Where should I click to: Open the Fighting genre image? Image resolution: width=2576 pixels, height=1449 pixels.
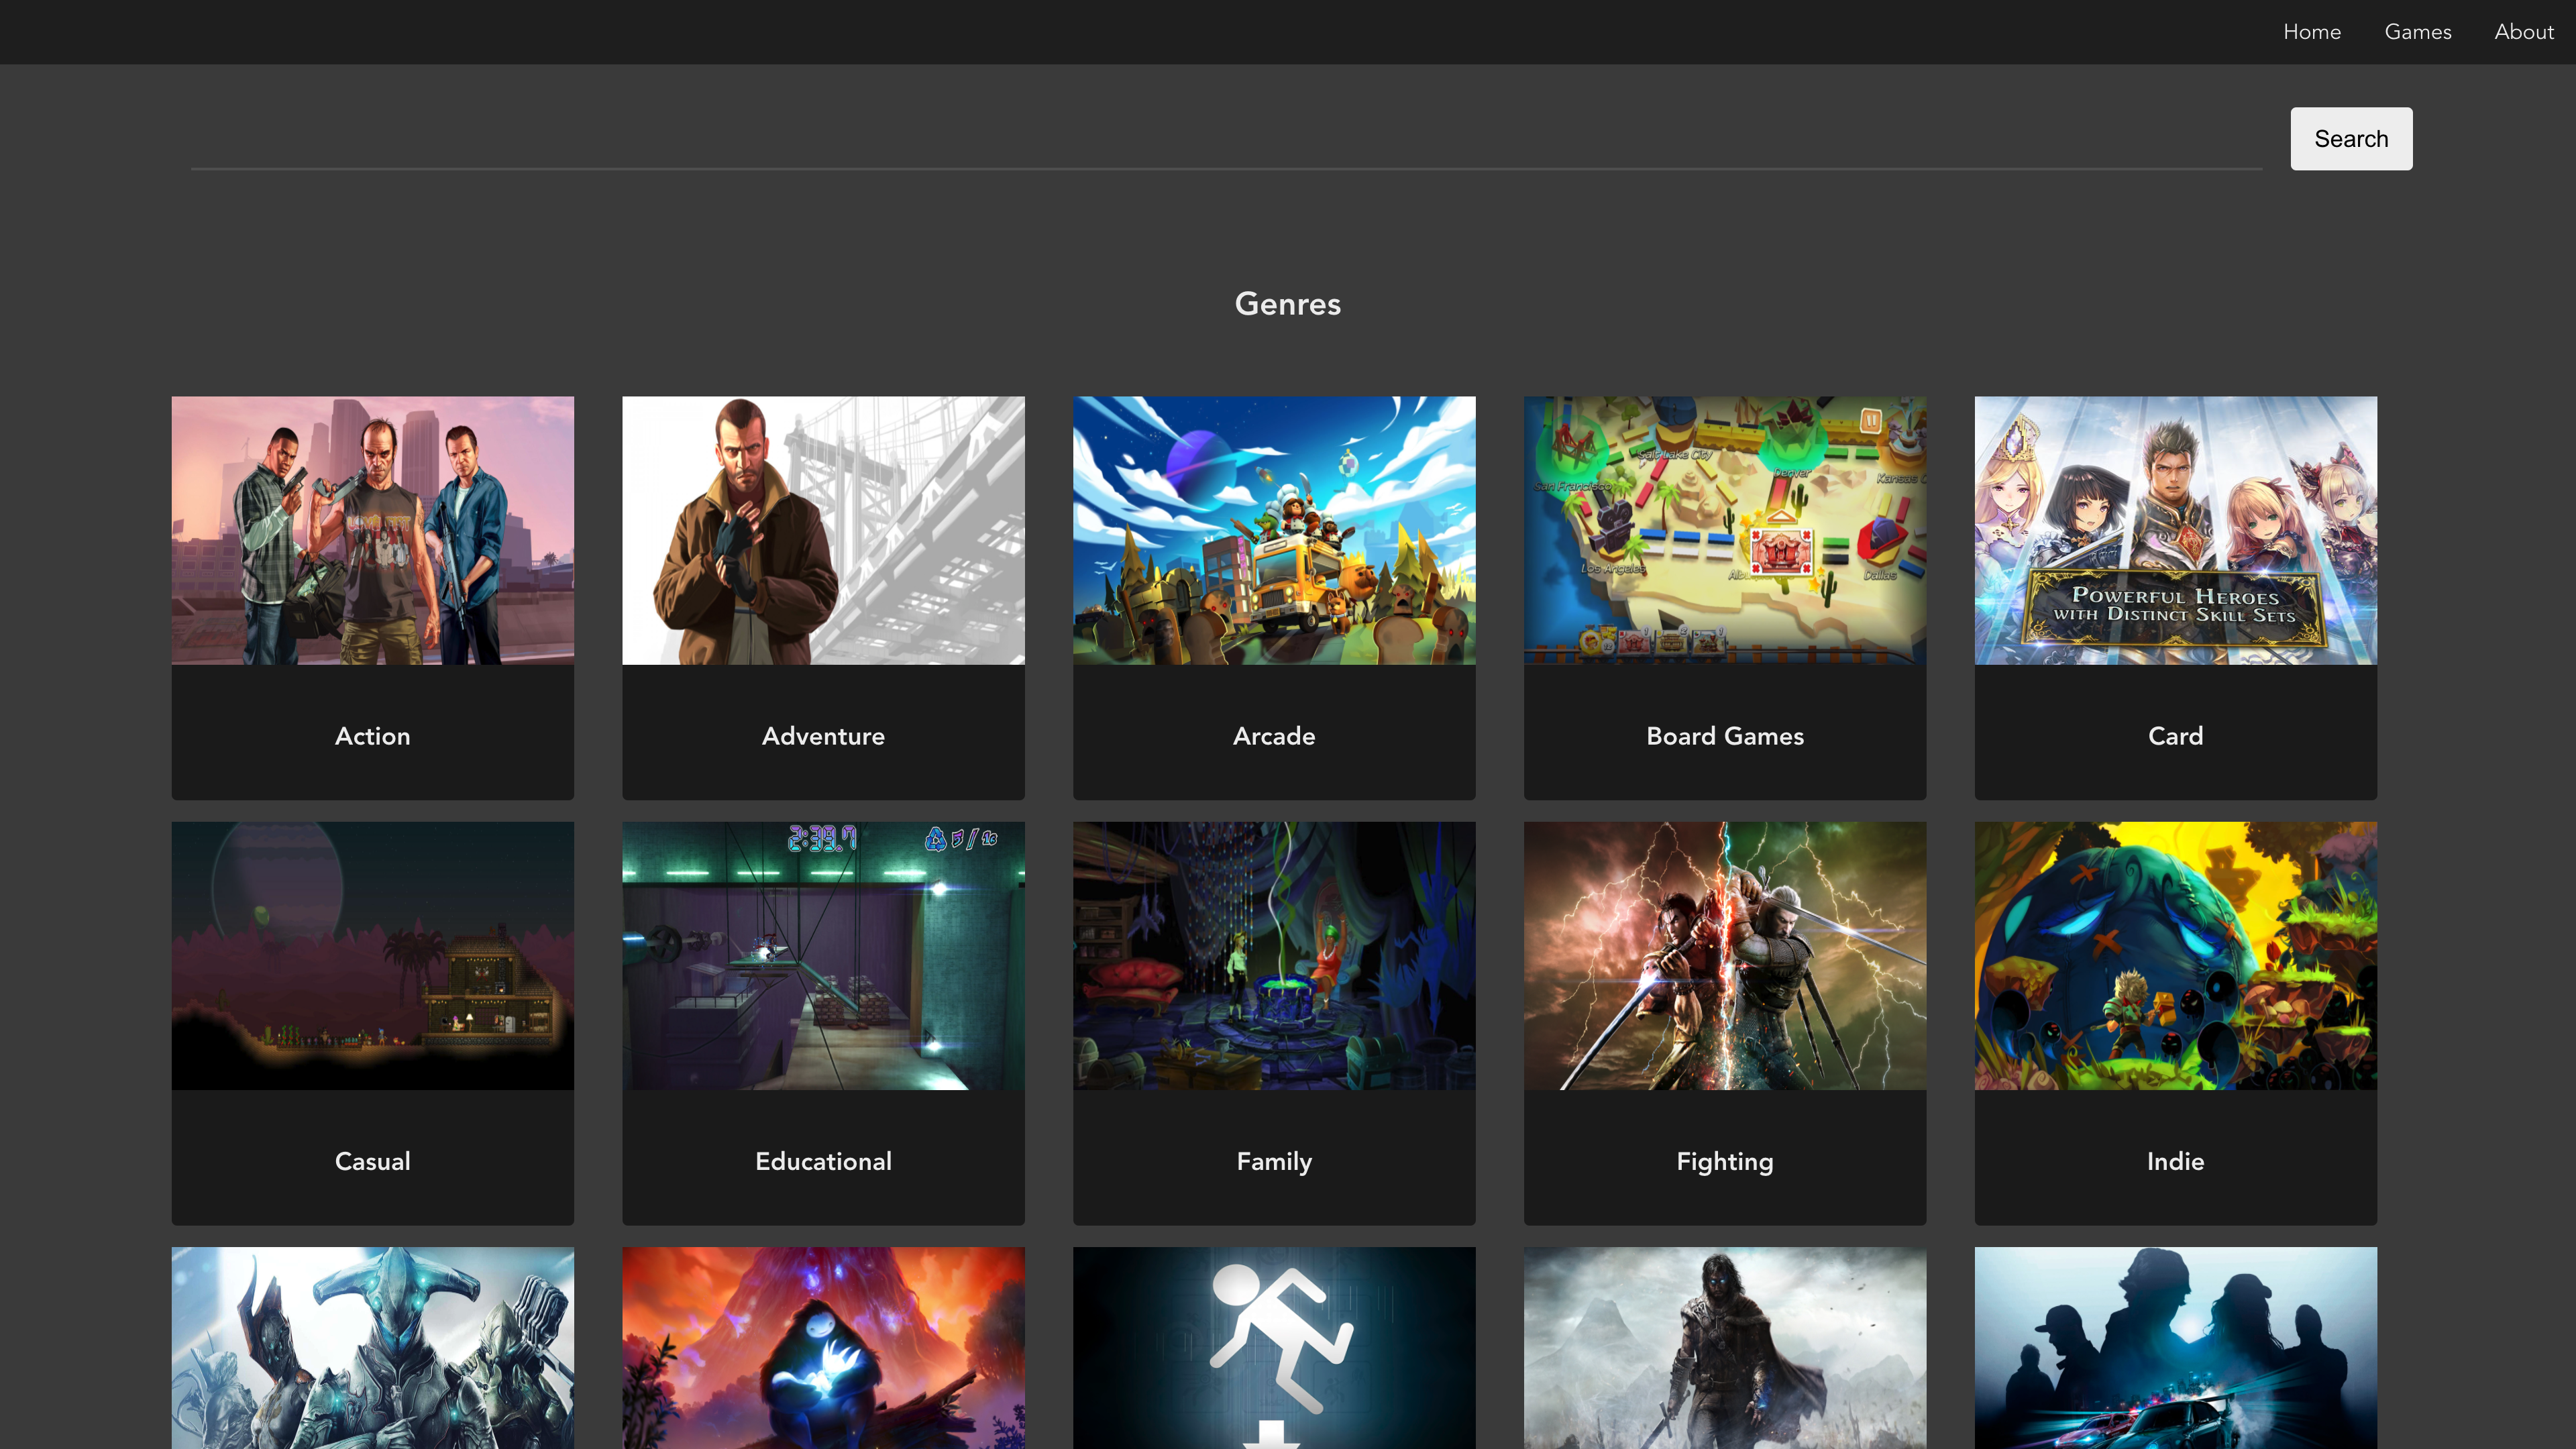(x=1724, y=955)
